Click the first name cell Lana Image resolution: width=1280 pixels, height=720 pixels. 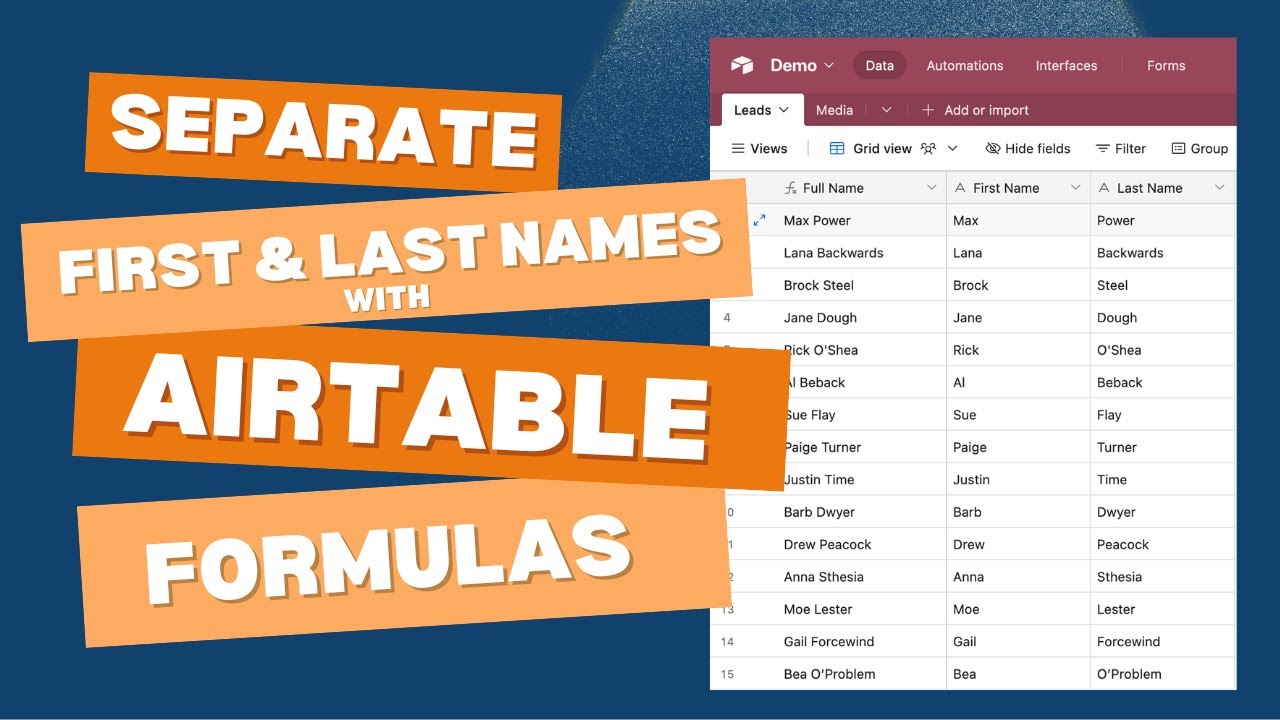(x=1018, y=253)
